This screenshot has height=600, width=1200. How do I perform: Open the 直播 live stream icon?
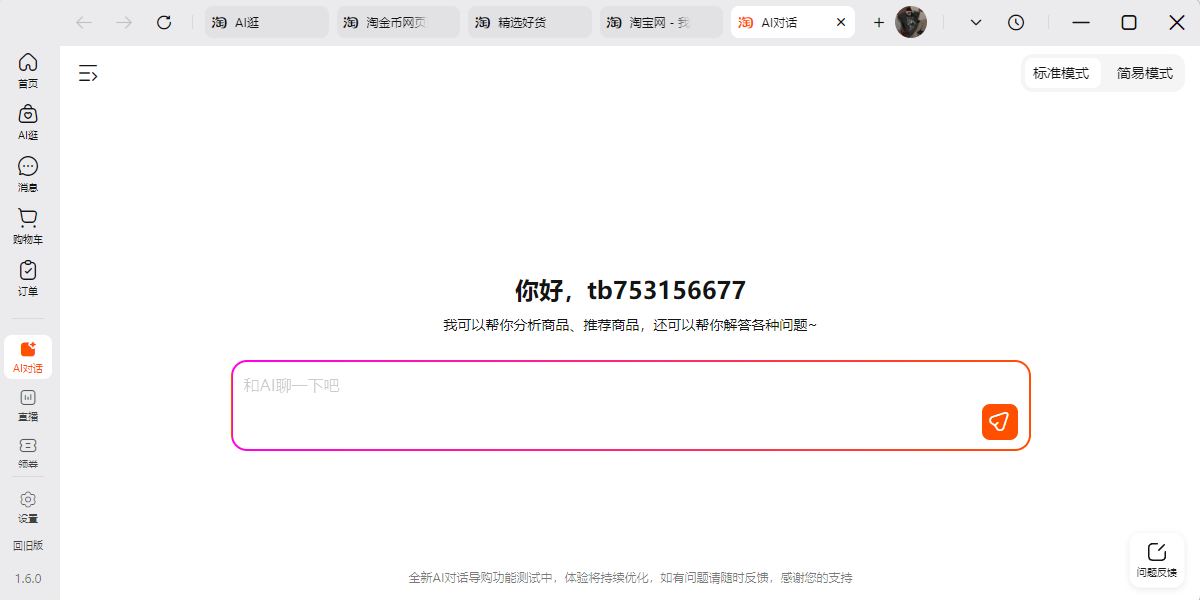click(x=28, y=404)
